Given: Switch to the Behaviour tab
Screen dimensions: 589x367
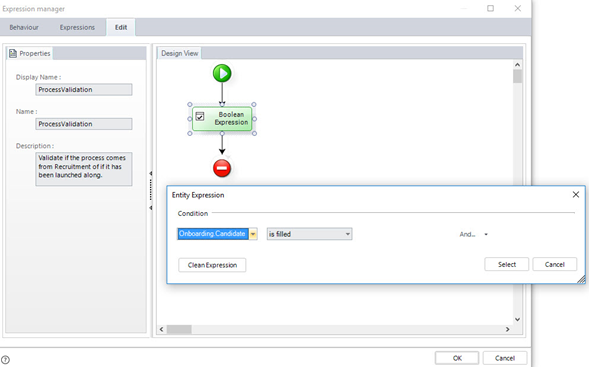Looking at the screenshot, I should point(24,27).
